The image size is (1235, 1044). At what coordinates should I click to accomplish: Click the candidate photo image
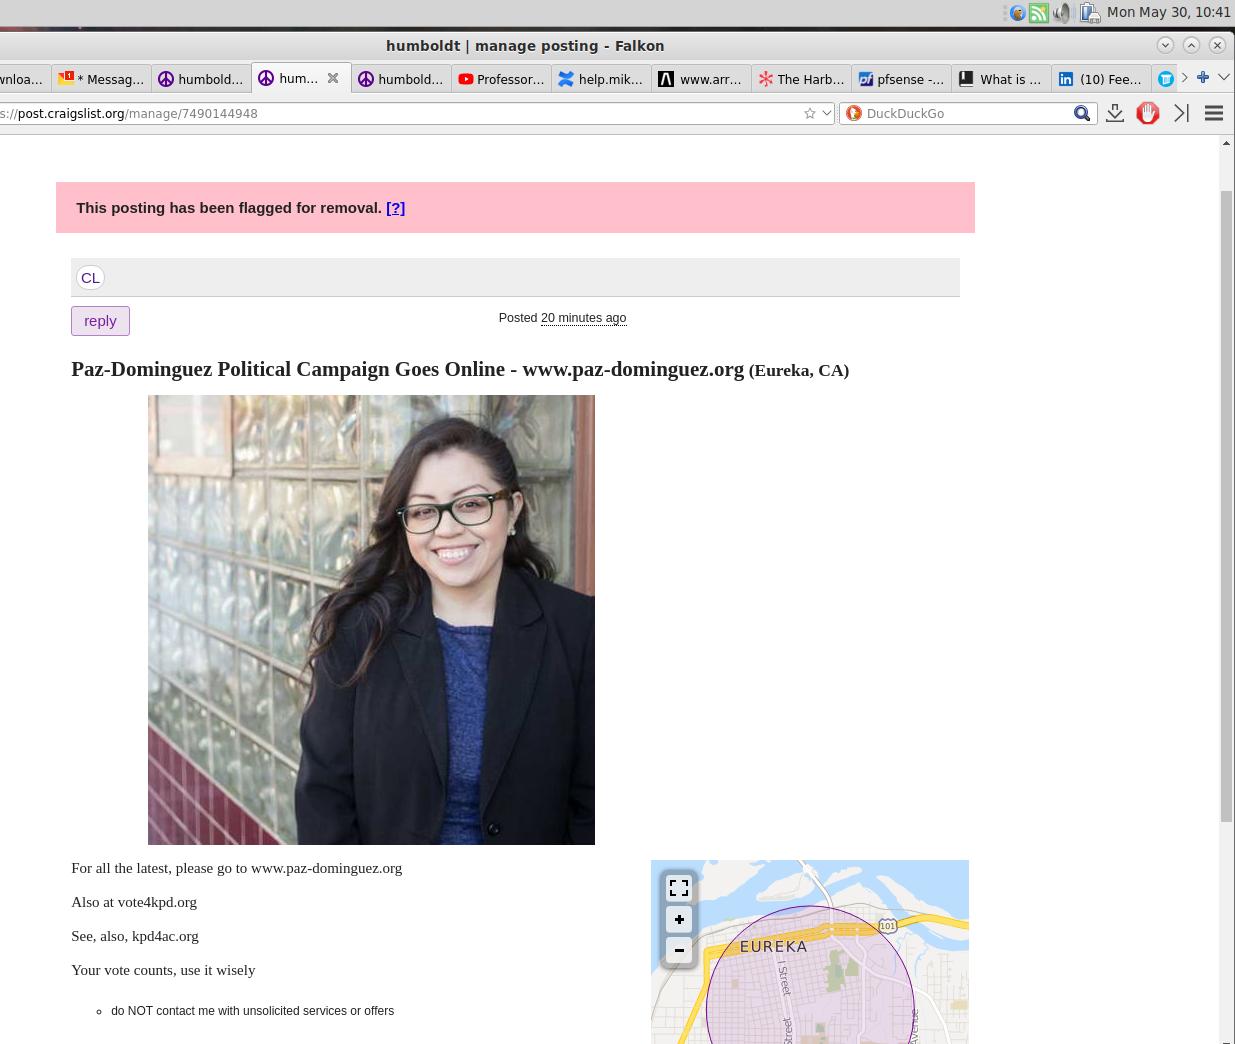371,620
